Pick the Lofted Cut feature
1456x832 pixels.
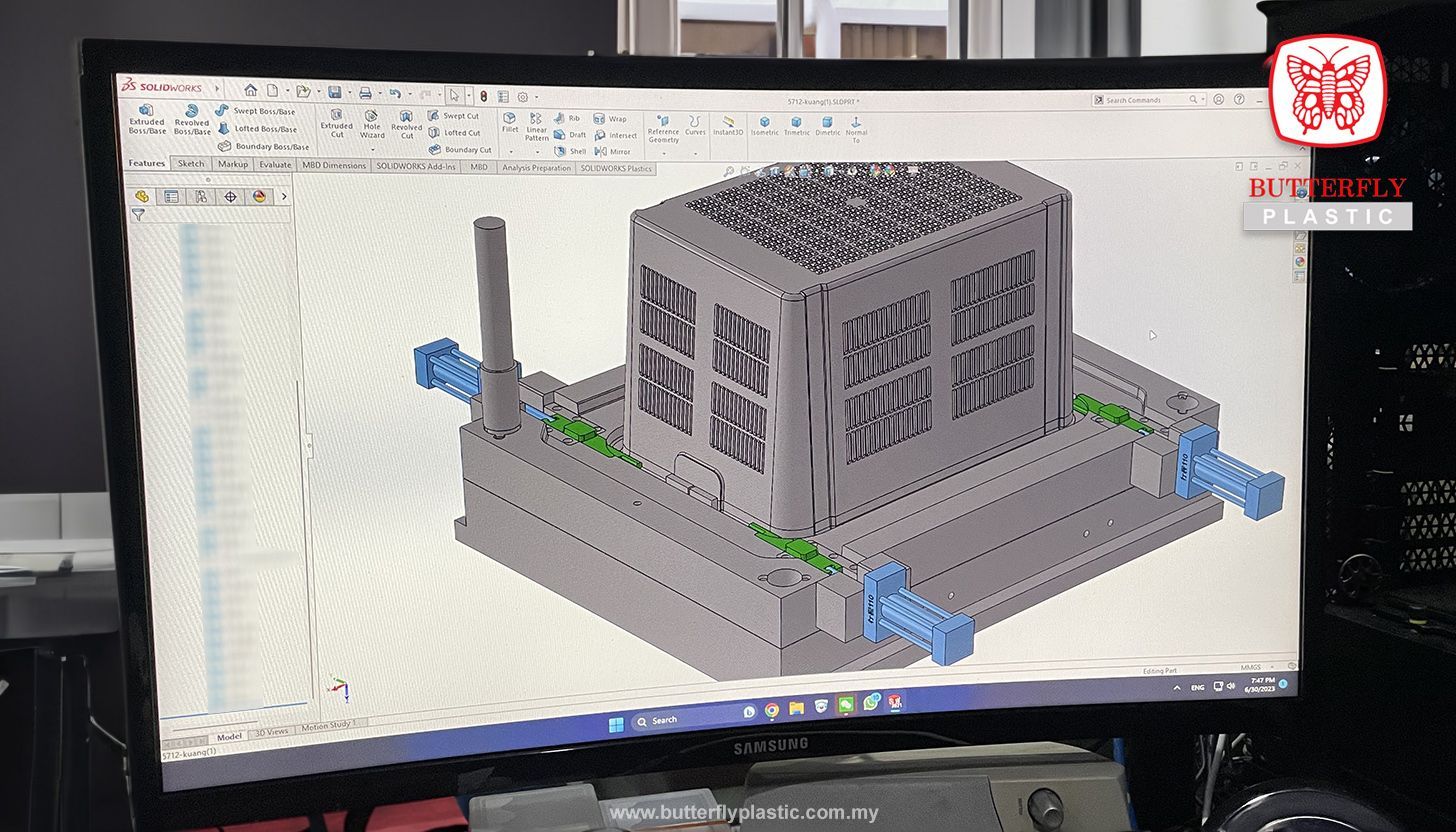(x=455, y=132)
